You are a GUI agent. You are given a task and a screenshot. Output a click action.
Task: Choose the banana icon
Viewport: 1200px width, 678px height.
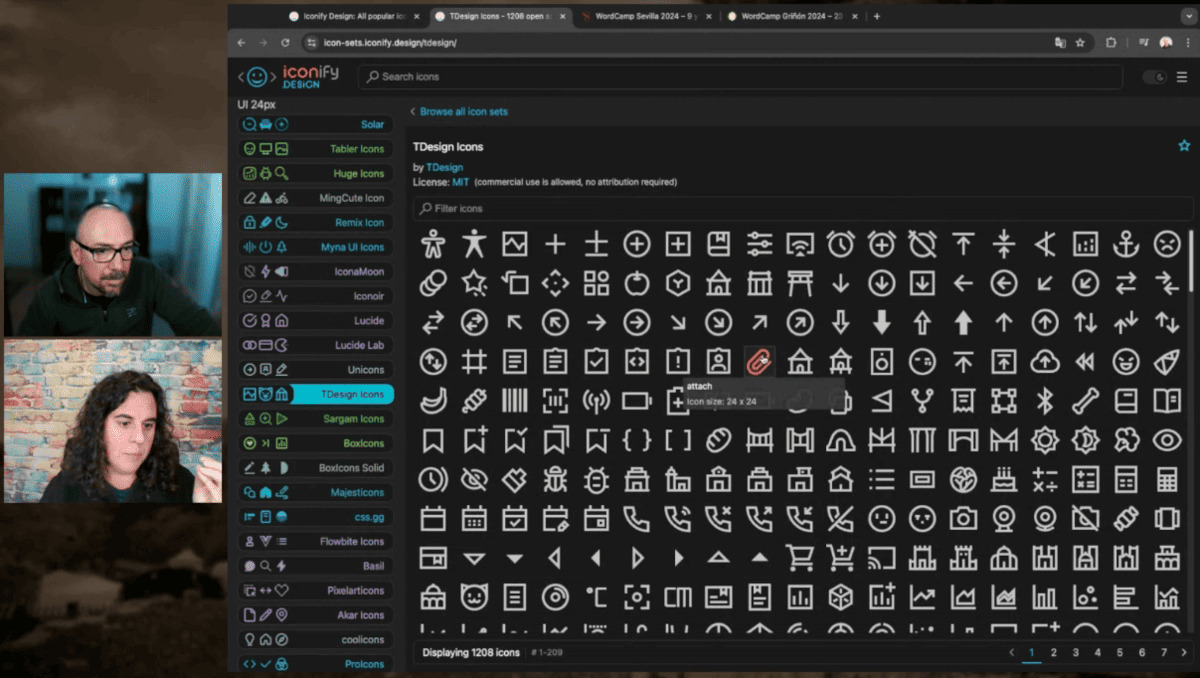point(433,401)
